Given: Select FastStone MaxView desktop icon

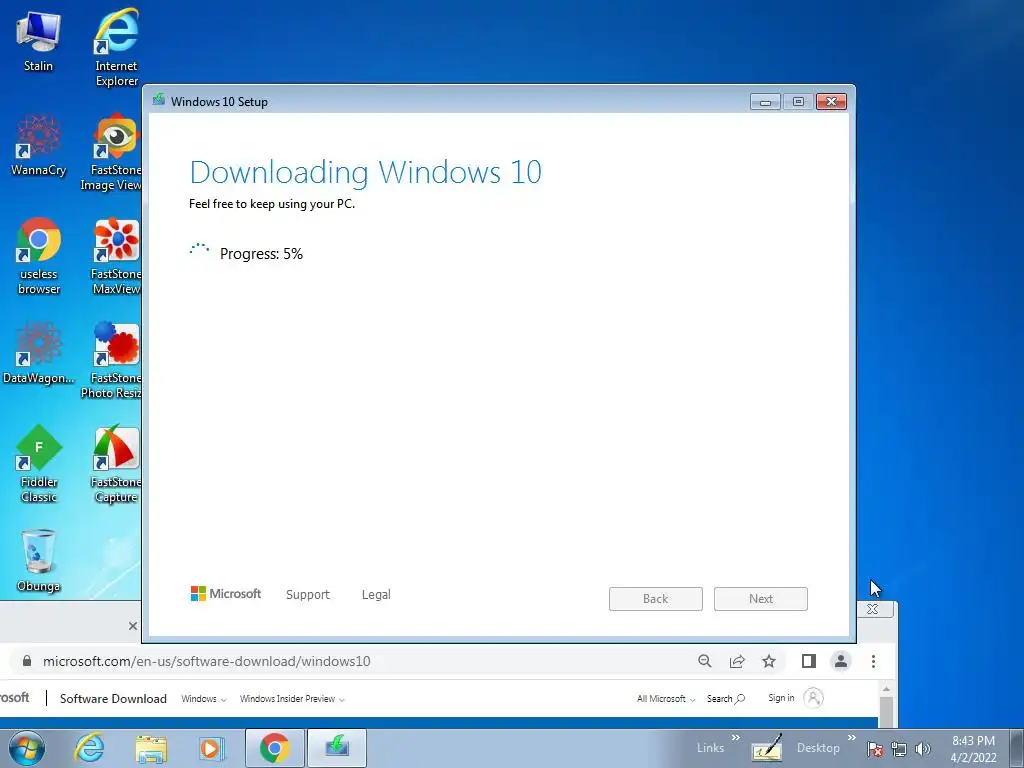Looking at the screenshot, I should 116,257.
